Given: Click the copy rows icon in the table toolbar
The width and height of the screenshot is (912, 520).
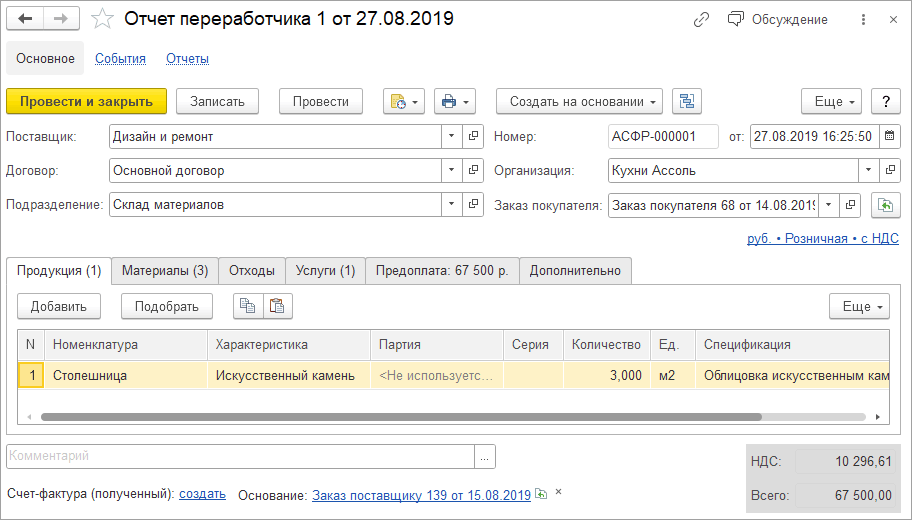Looking at the screenshot, I should 247,306.
